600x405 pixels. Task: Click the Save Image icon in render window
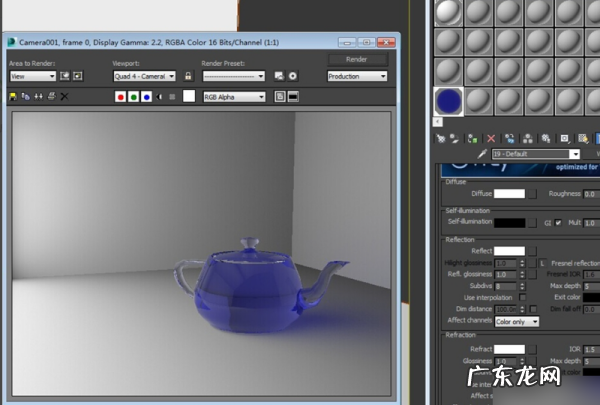(12, 97)
